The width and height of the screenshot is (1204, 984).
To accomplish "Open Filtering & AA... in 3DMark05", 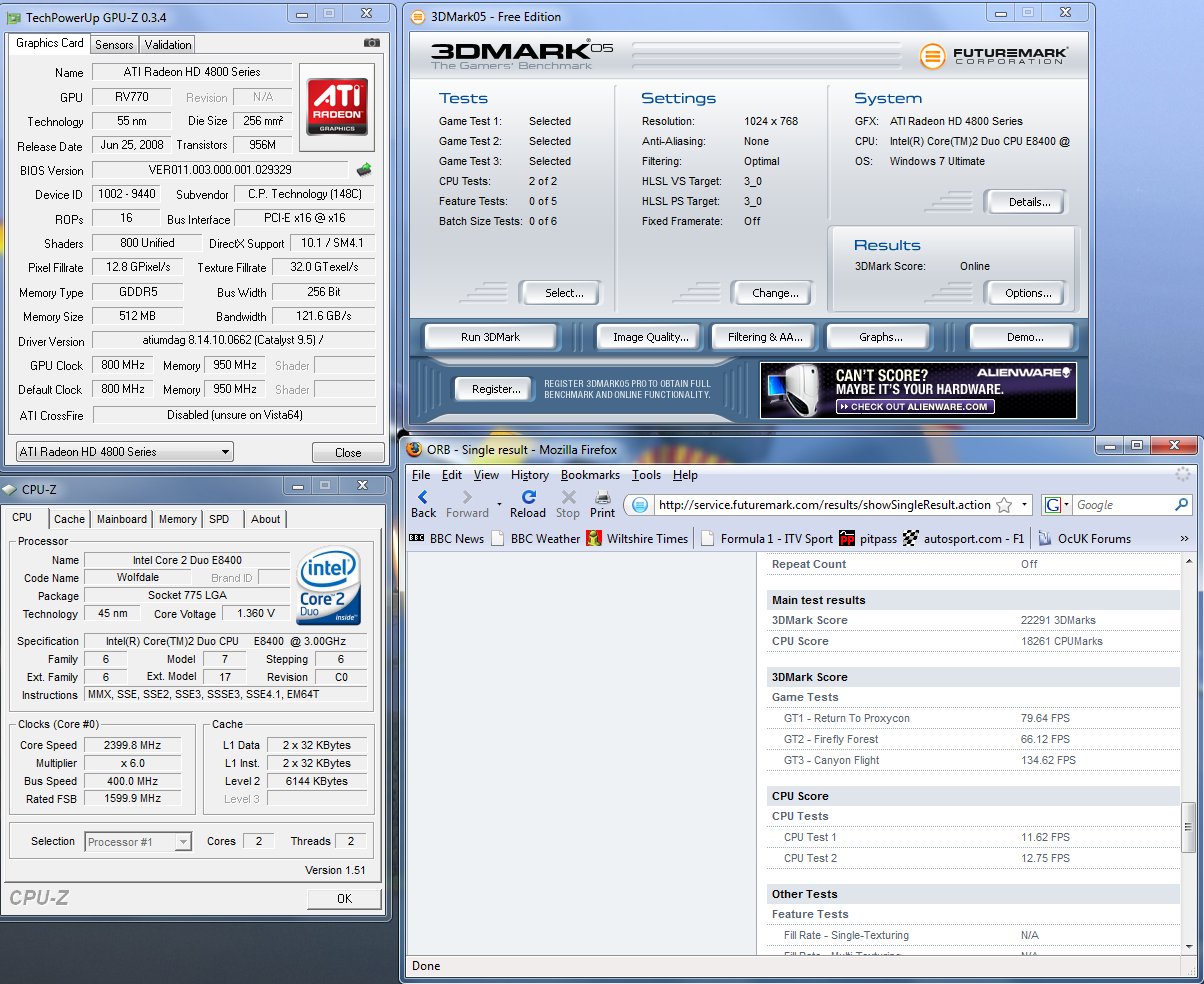I will point(766,337).
